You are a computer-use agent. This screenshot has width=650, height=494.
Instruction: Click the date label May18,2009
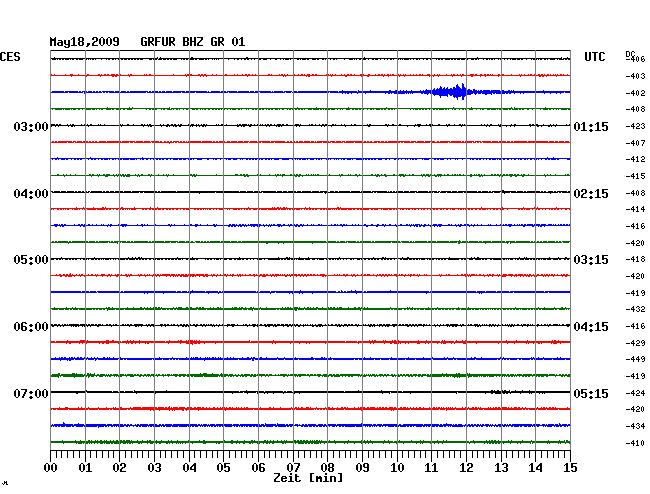[85, 42]
